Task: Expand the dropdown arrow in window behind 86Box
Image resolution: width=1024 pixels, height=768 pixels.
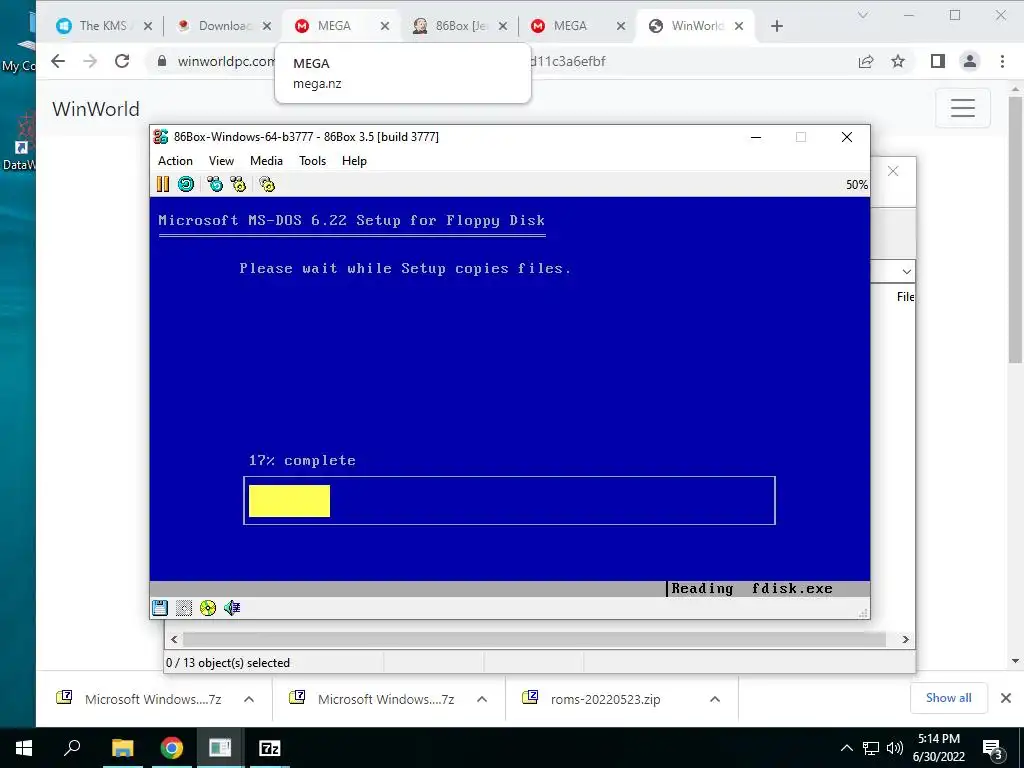Action: coord(906,272)
